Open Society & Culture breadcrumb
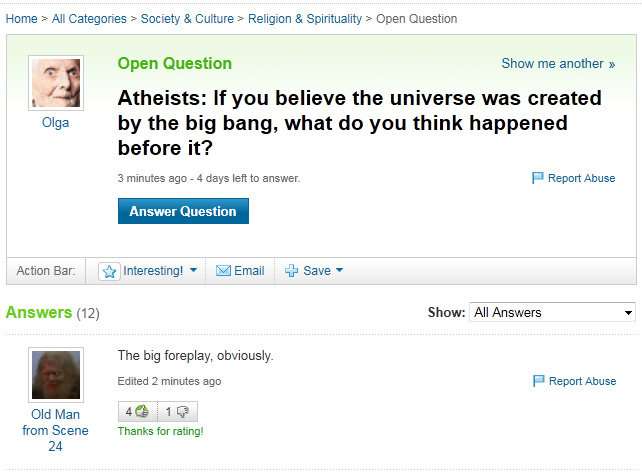Image resolution: width=642 pixels, height=472 pixels. (187, 19)
